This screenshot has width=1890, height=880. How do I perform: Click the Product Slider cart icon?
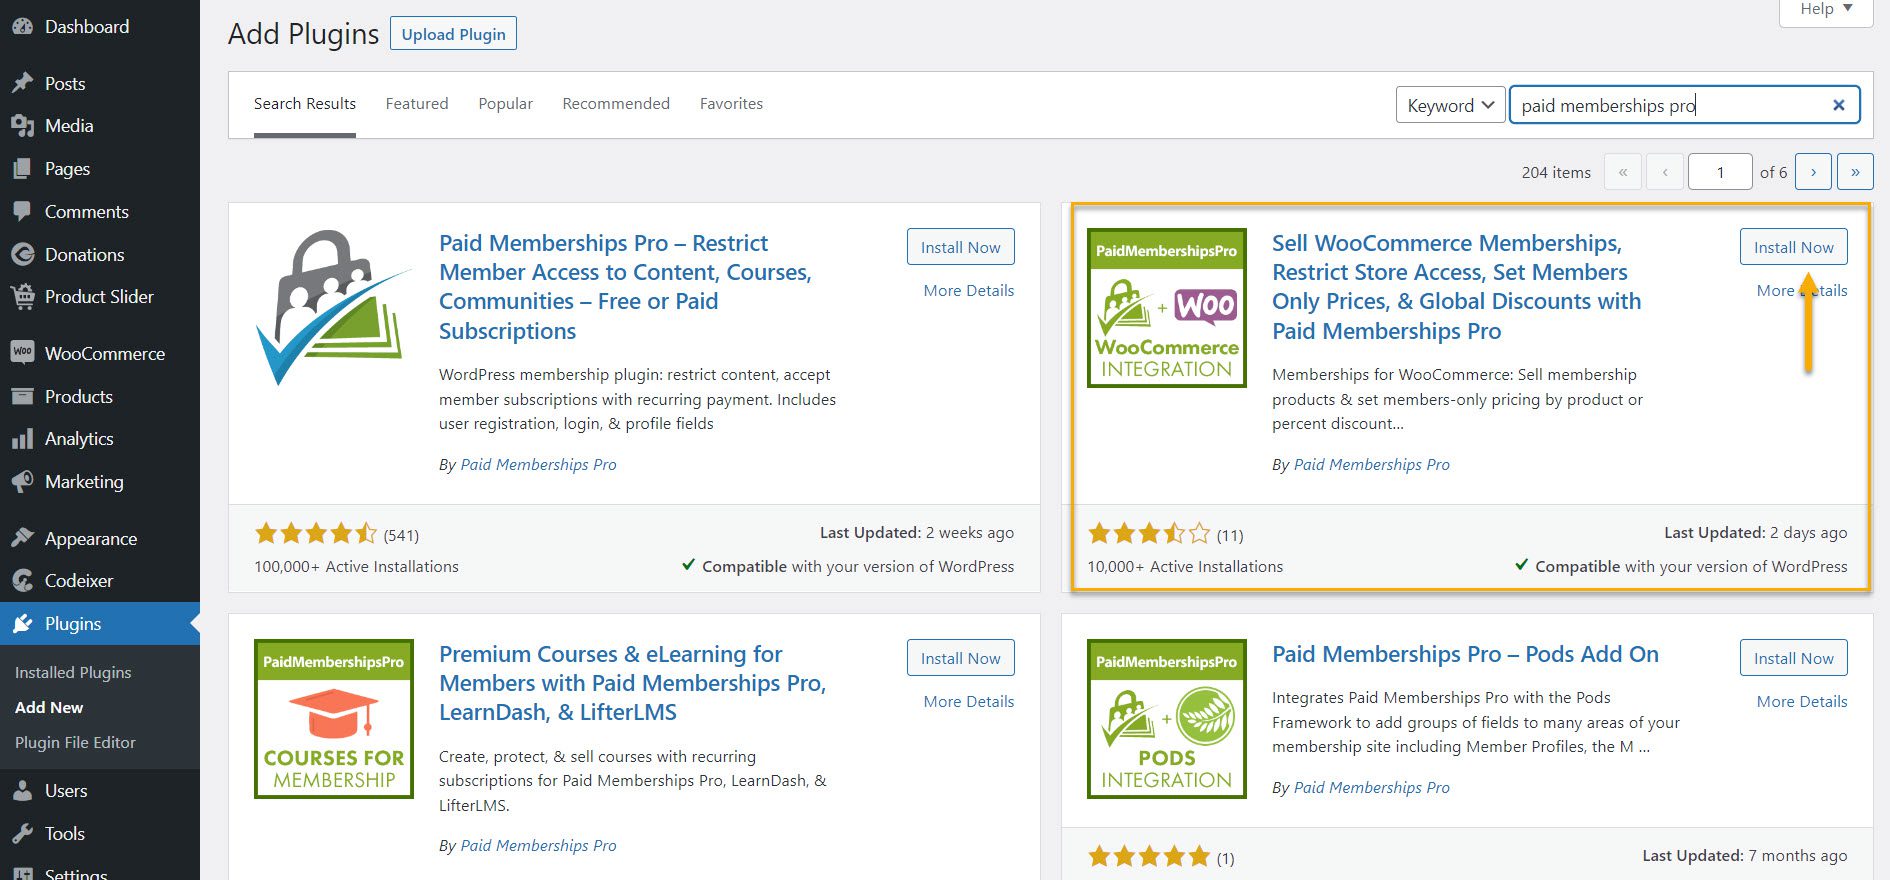pos(22,297)
